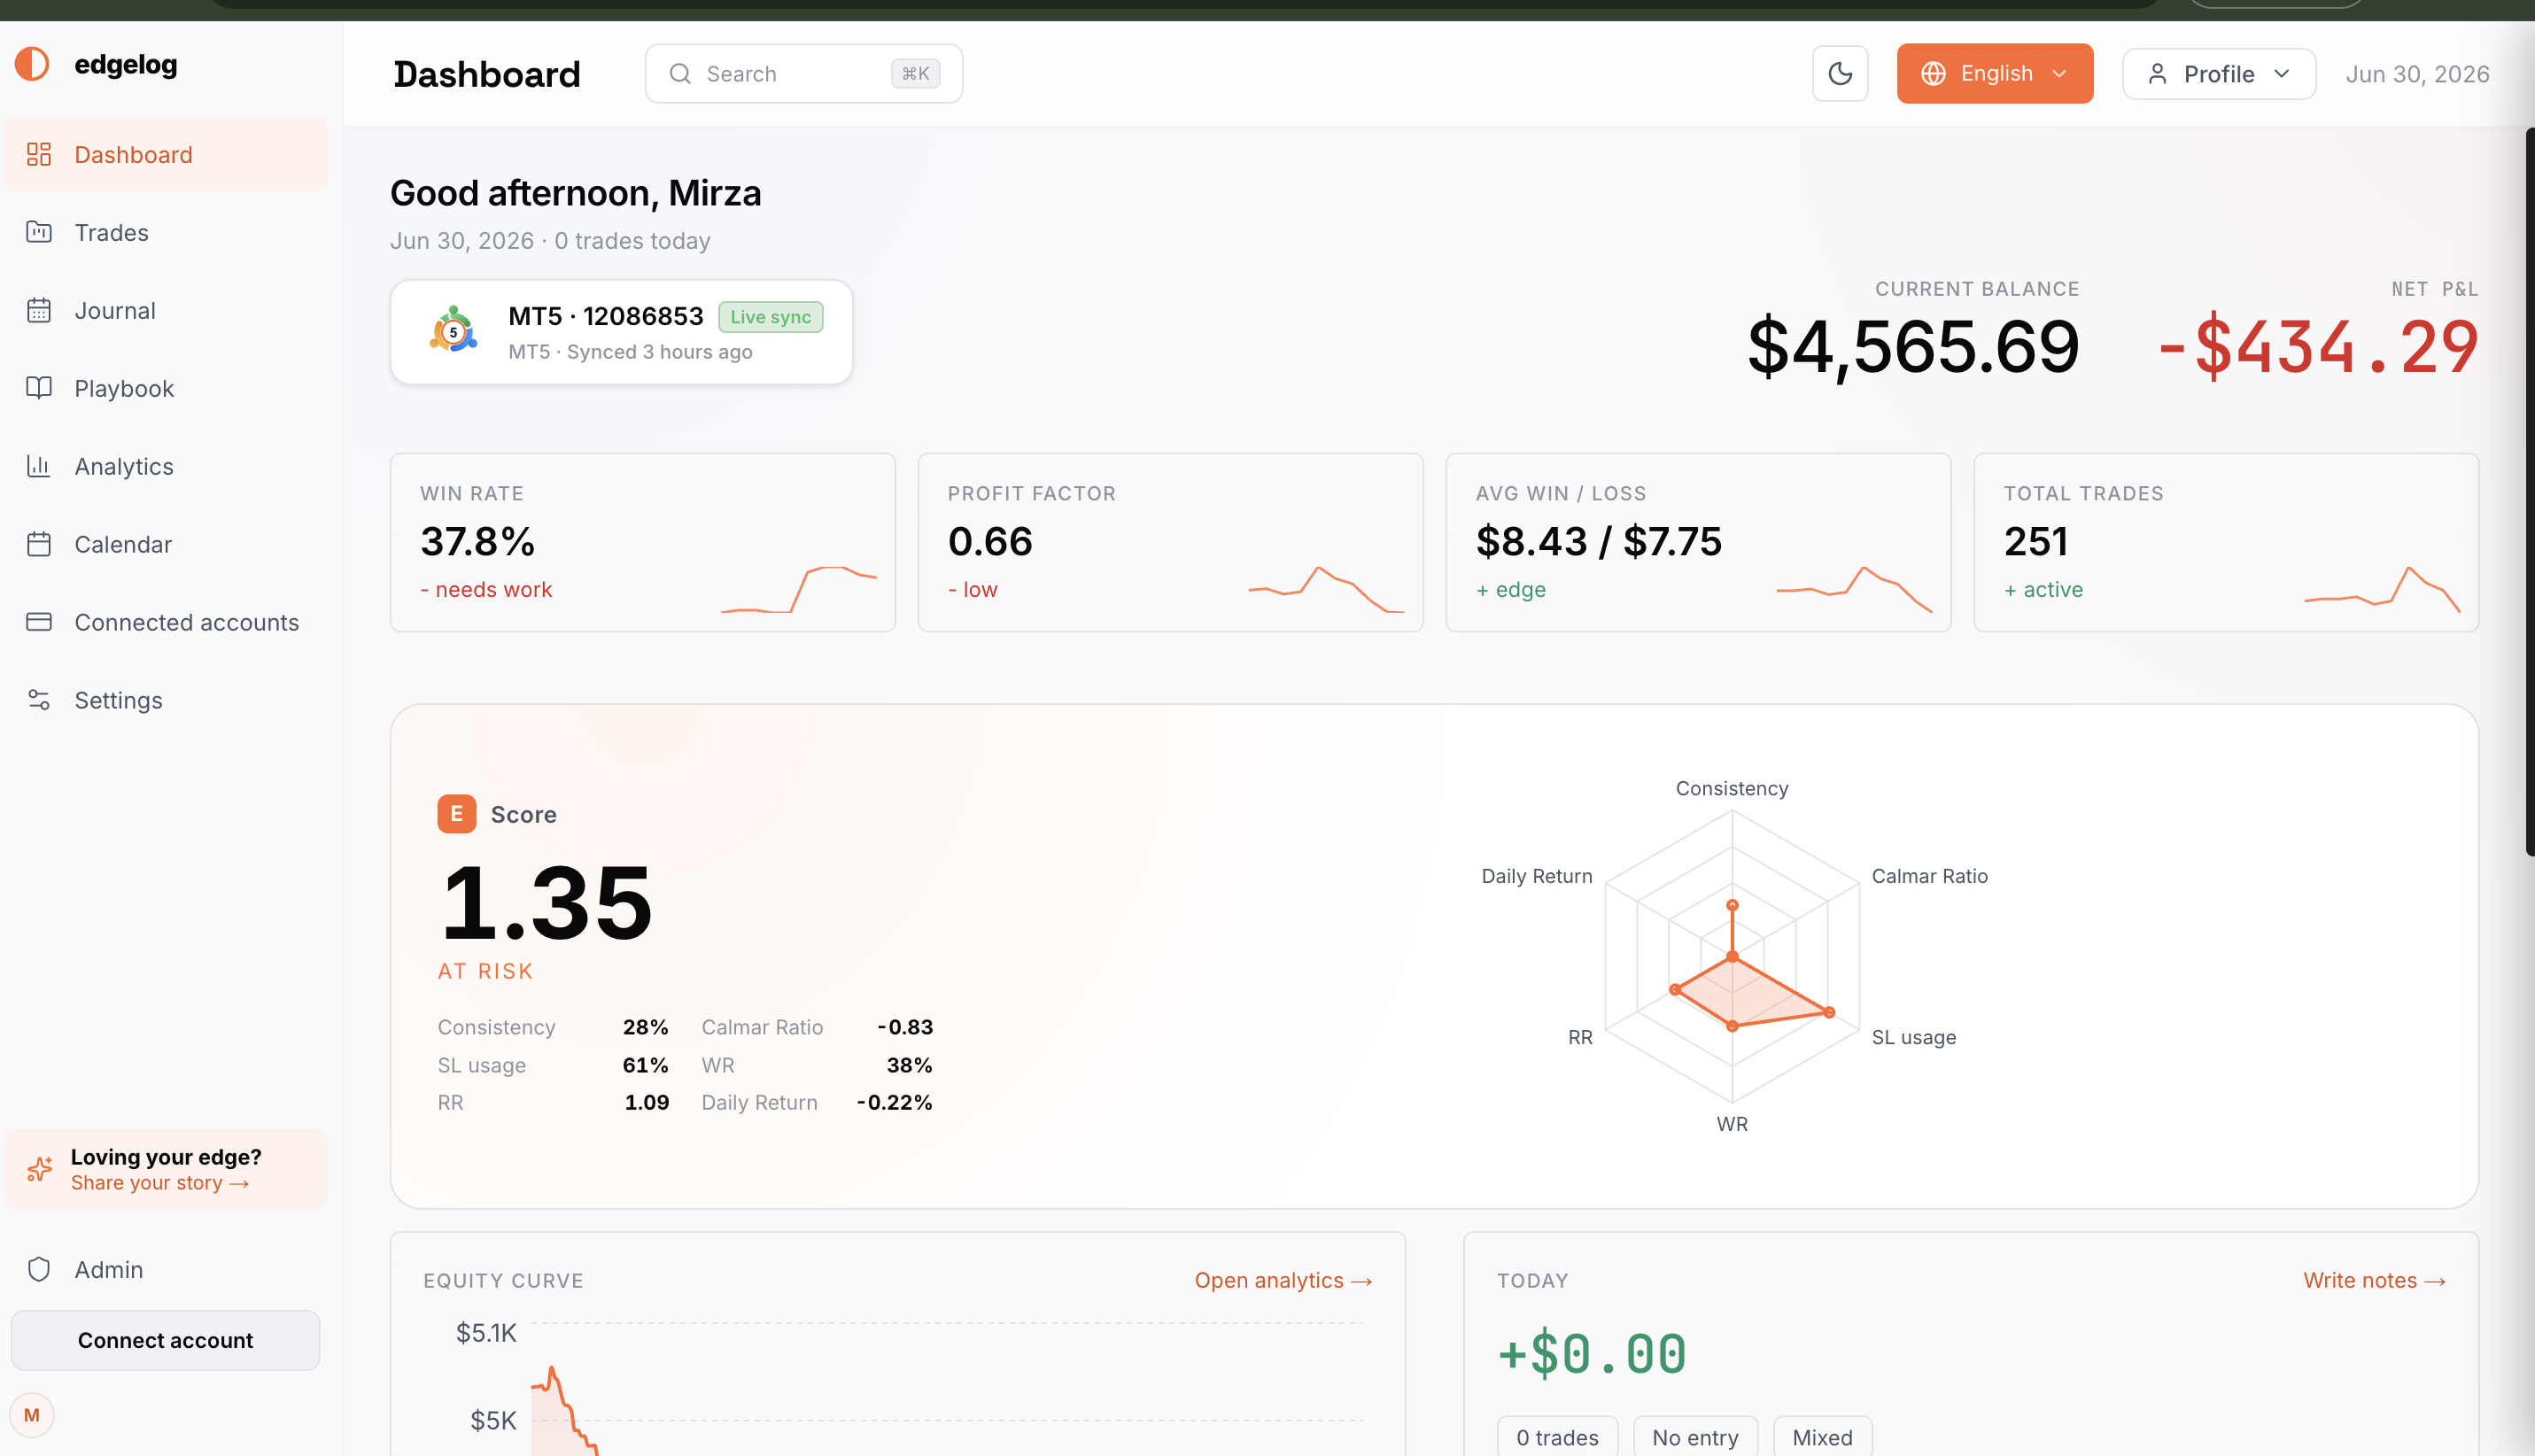Click the Write notes link
The image size is (2535, 1456).
tap(2374, 1280)
